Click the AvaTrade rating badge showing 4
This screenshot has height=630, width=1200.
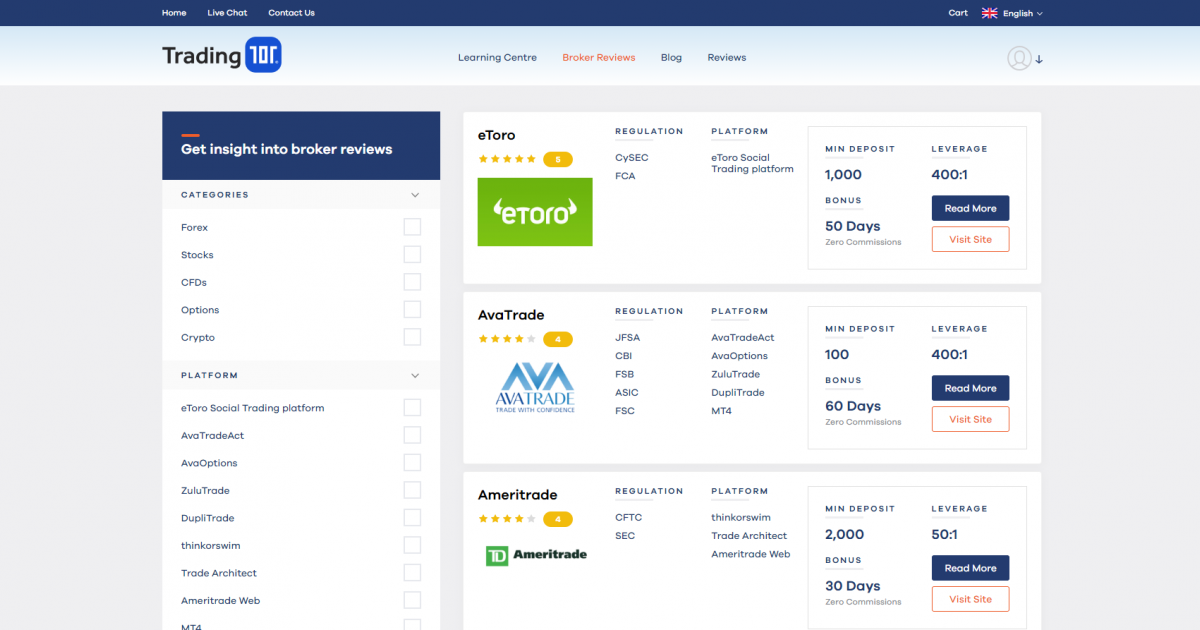(x=557, y=339)
